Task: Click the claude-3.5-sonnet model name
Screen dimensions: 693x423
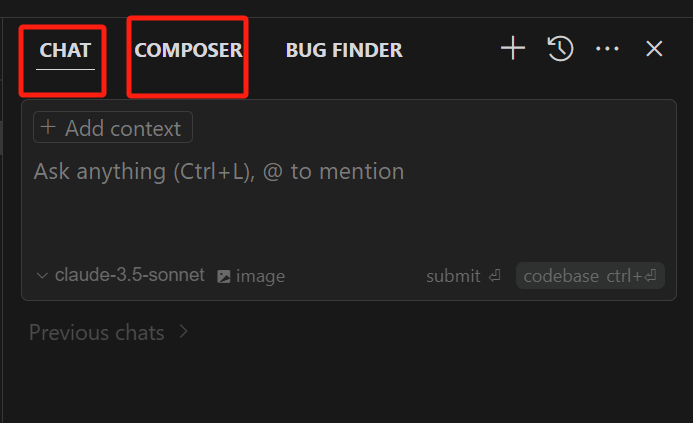Action: click(129, 275)
